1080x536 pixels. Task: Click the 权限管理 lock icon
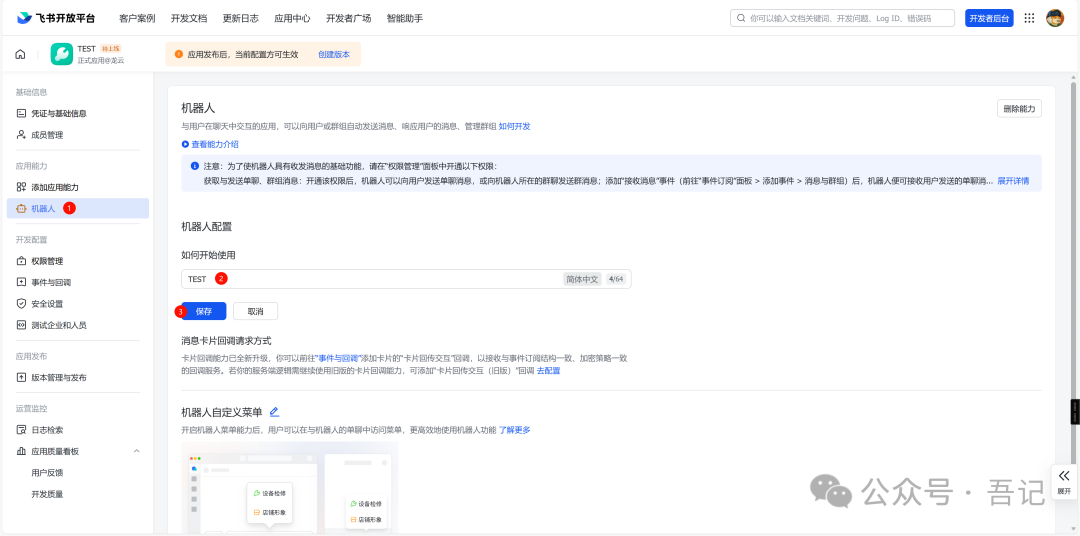[x=21, y=260]
